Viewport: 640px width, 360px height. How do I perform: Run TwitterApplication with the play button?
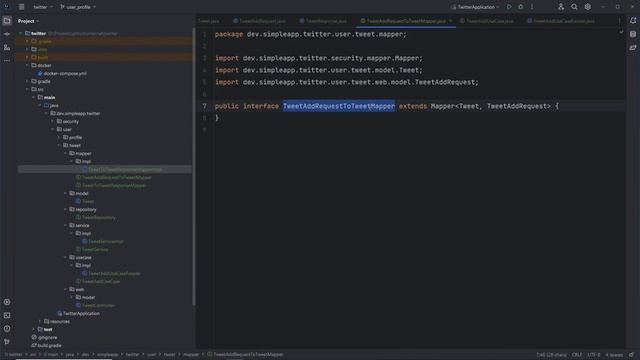pos(509,7)
